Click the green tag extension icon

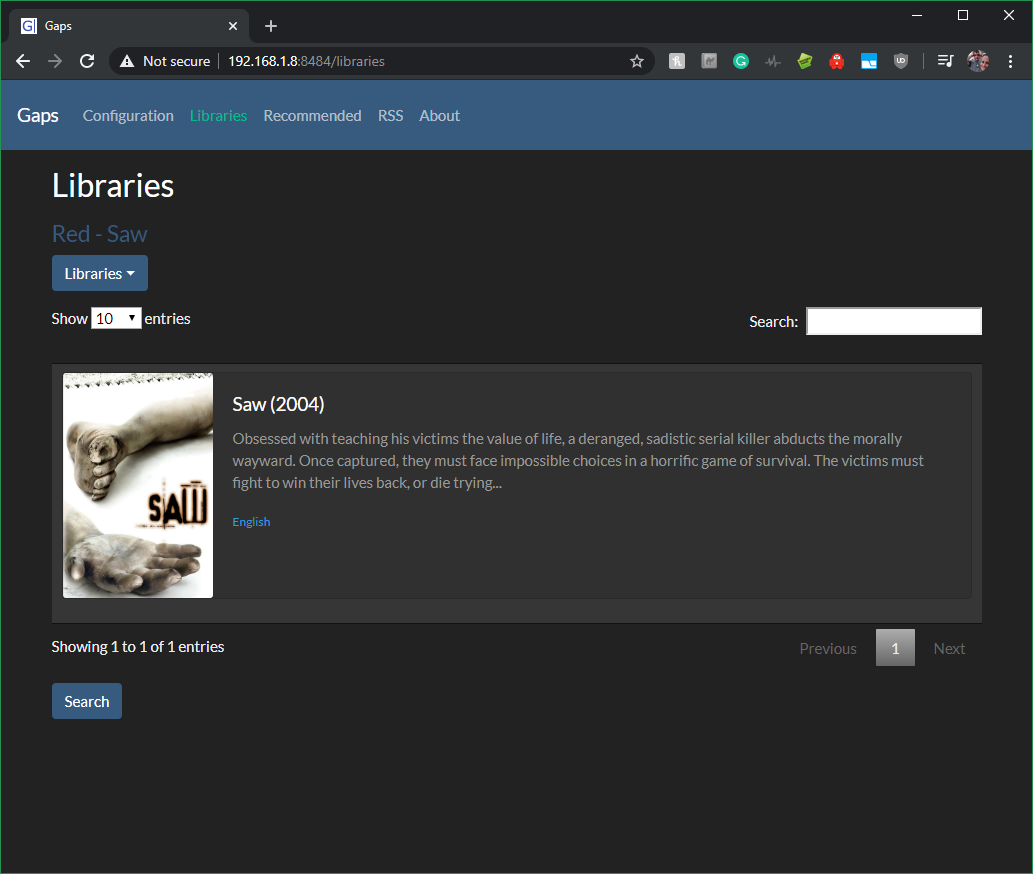pos(804,61)
